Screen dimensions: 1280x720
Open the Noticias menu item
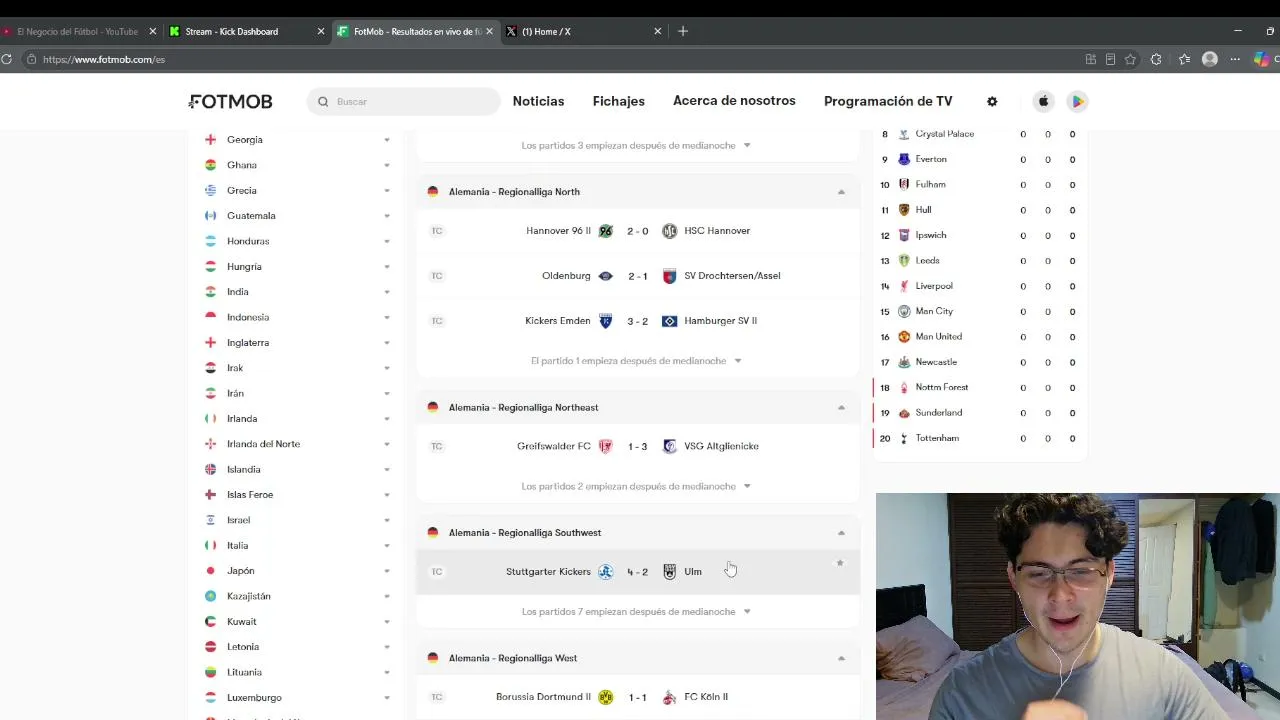(x=538, y=101)
